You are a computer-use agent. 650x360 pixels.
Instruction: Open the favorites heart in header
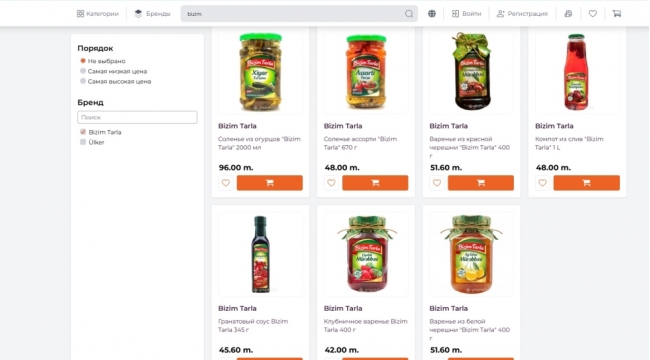593,14
